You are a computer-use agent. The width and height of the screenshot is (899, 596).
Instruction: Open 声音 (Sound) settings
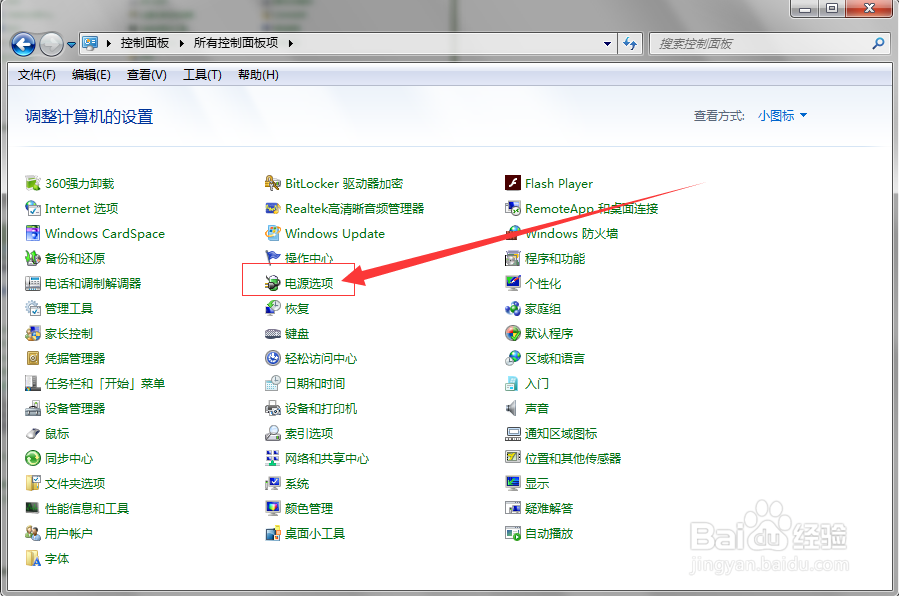point(537,408)
